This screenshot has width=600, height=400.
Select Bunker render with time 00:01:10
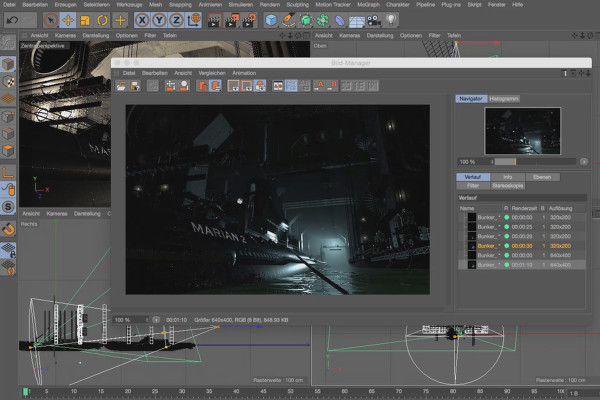pos(522,265)
